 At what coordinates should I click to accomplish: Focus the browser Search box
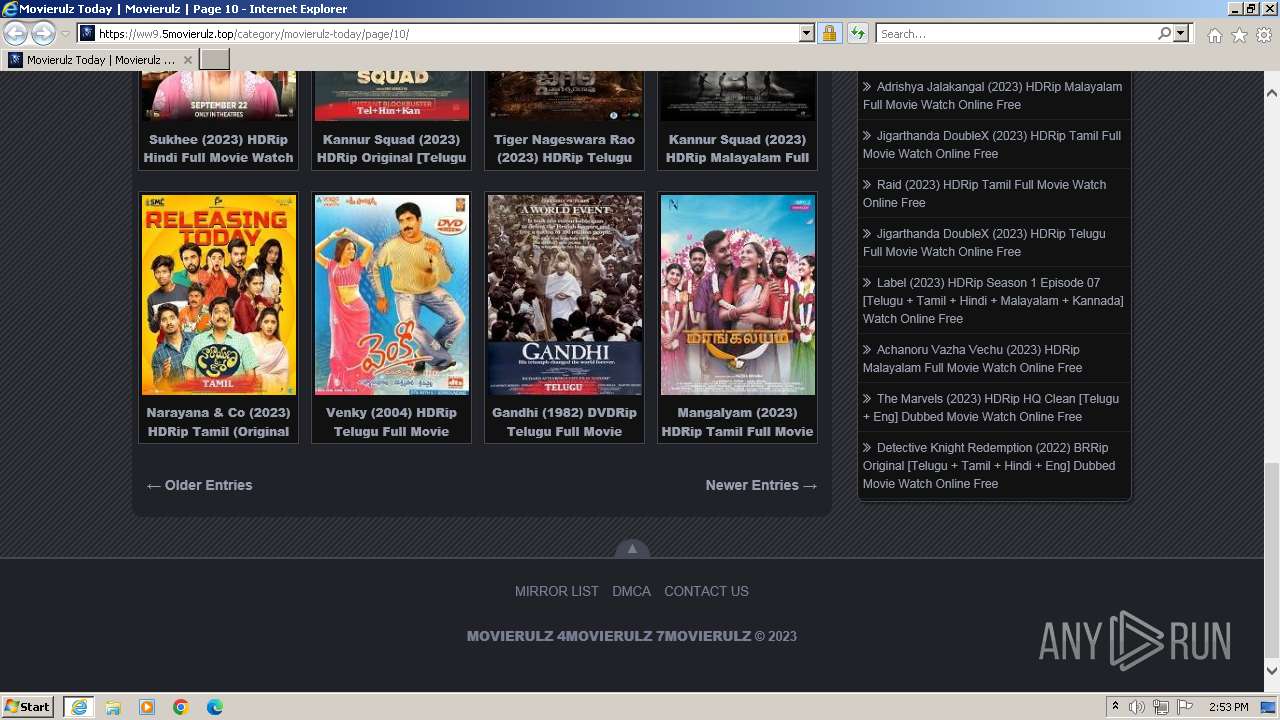tap(1016, 33)
